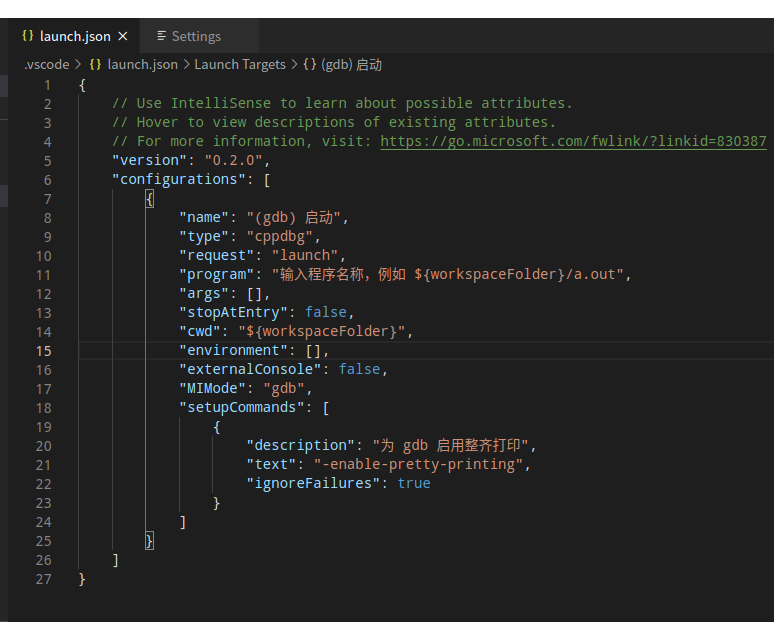Click the "configurations" key
Image resolution: width=774 pixels, height=622 pixels.
pos(179,179)
